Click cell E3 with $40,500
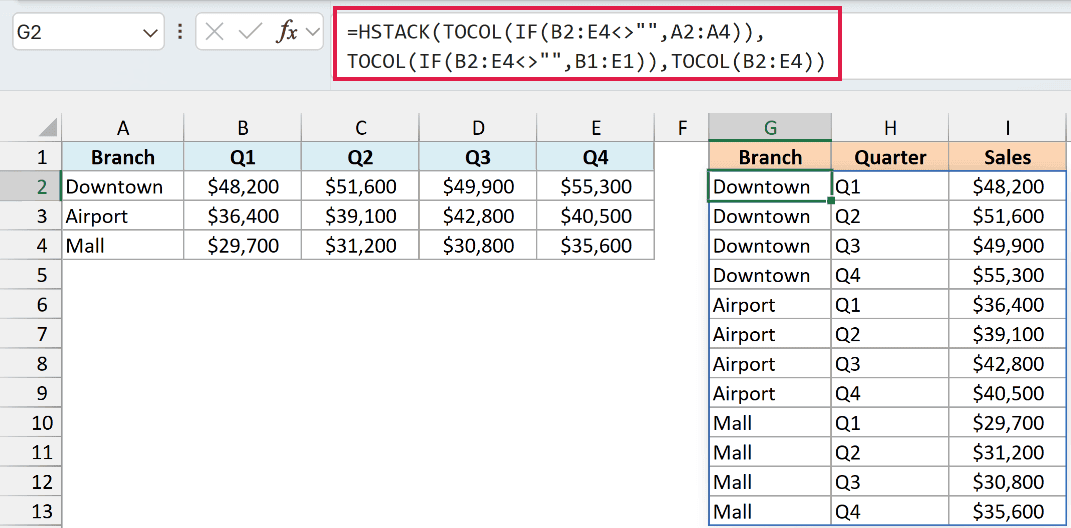The height and width of the screenshot is (528, 1071). [596, 216]
